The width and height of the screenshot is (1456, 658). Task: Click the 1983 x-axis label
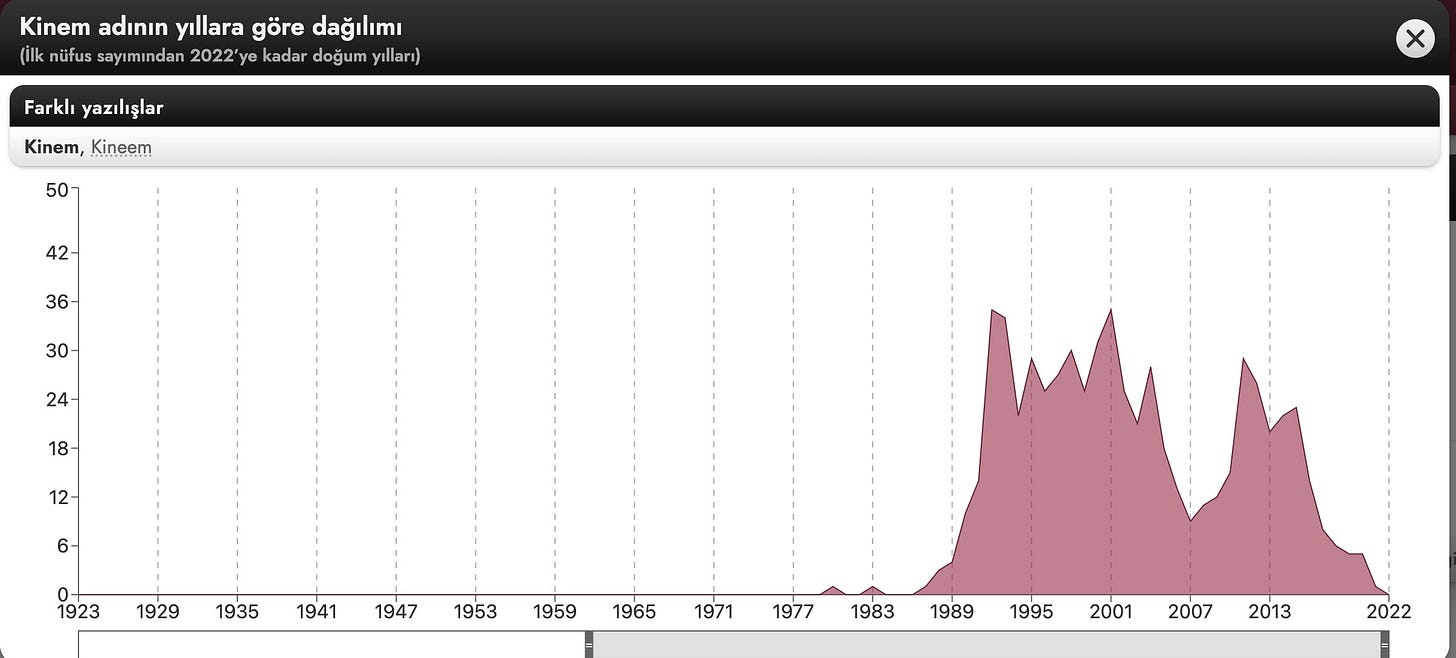coord(873,611)
